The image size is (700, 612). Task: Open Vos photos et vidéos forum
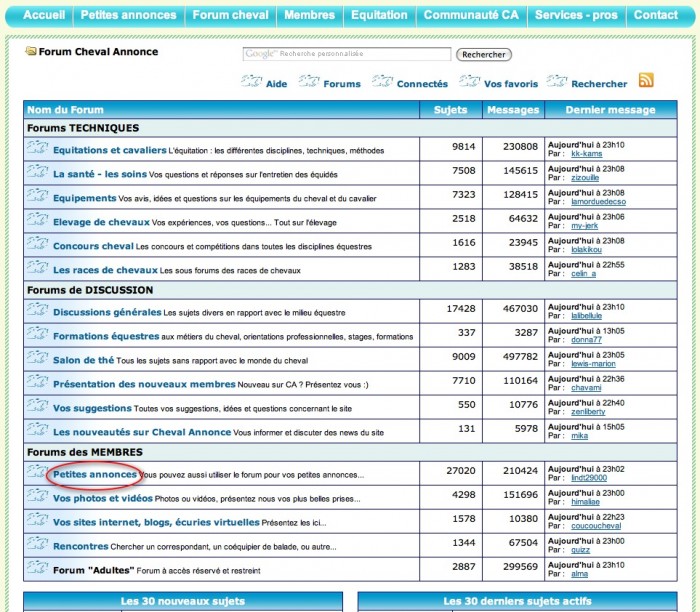tap(103, 499)
